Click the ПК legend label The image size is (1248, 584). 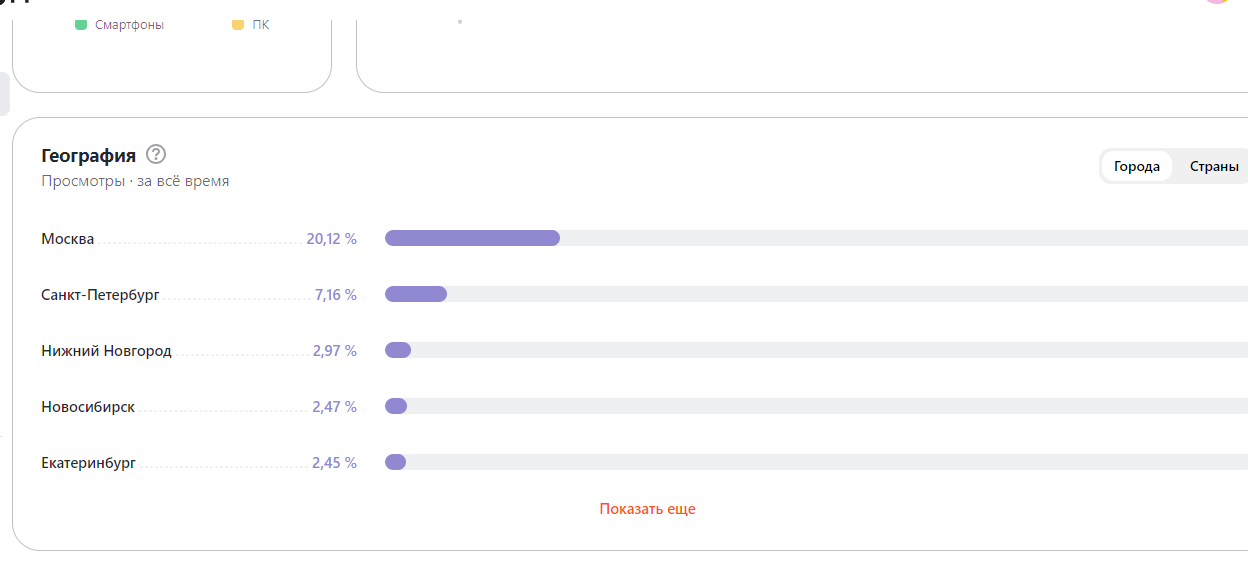click(260, 25)
